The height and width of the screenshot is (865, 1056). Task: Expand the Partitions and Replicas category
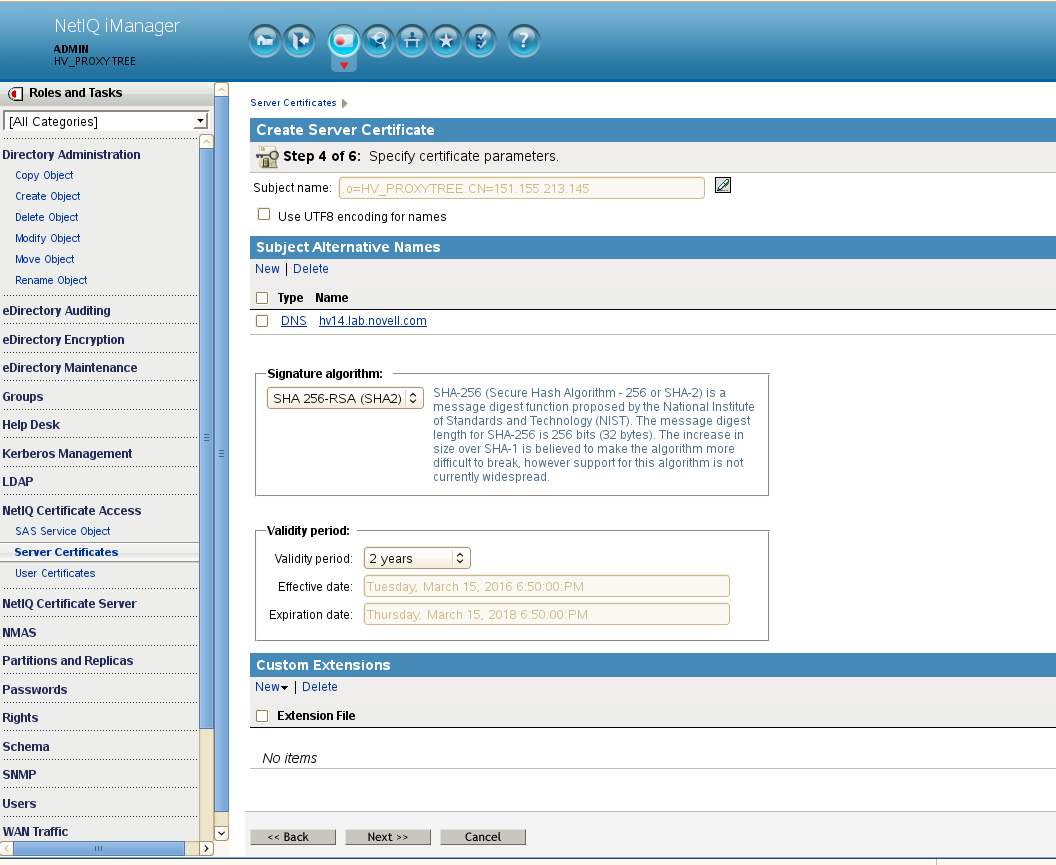tap(68, 661)
